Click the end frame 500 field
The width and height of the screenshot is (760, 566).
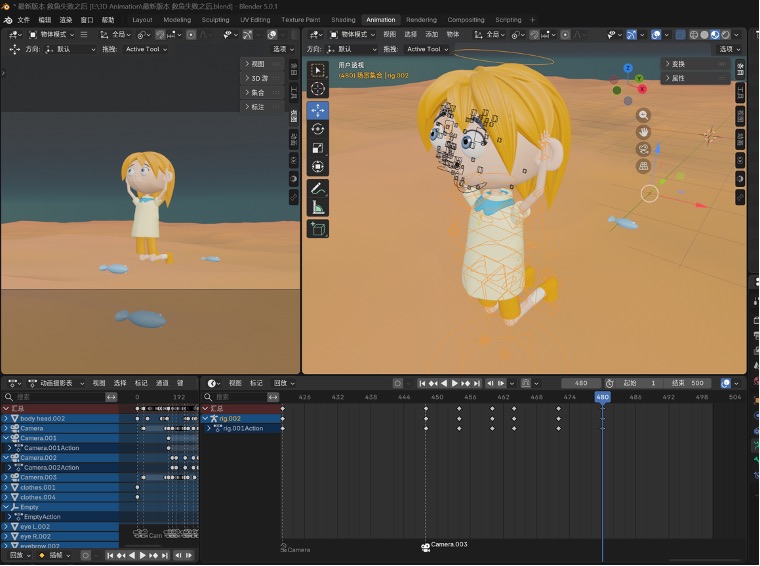pos(690,383)
